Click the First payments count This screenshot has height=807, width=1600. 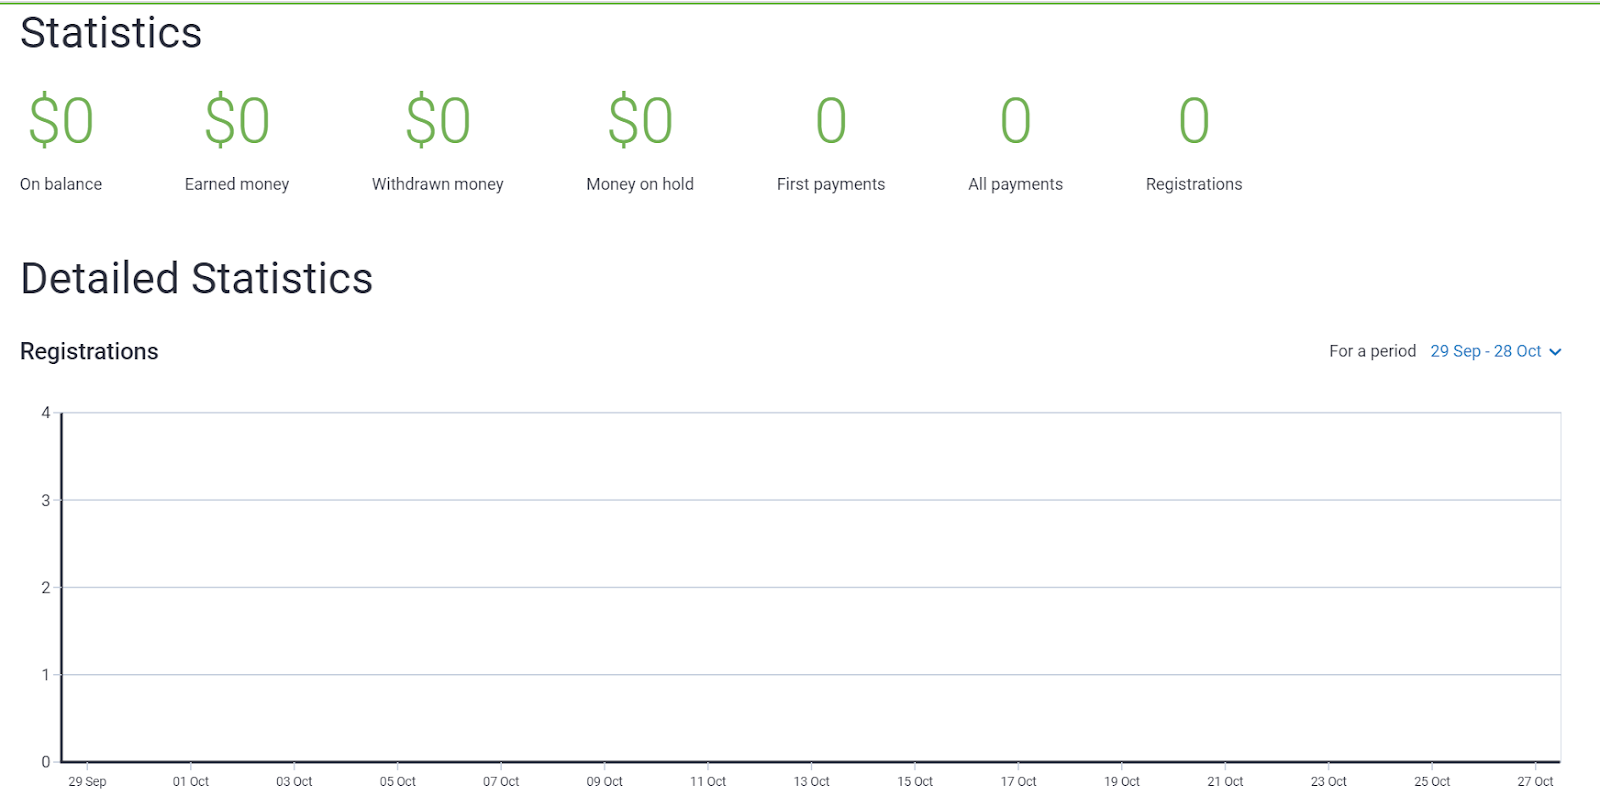(831, 121)
